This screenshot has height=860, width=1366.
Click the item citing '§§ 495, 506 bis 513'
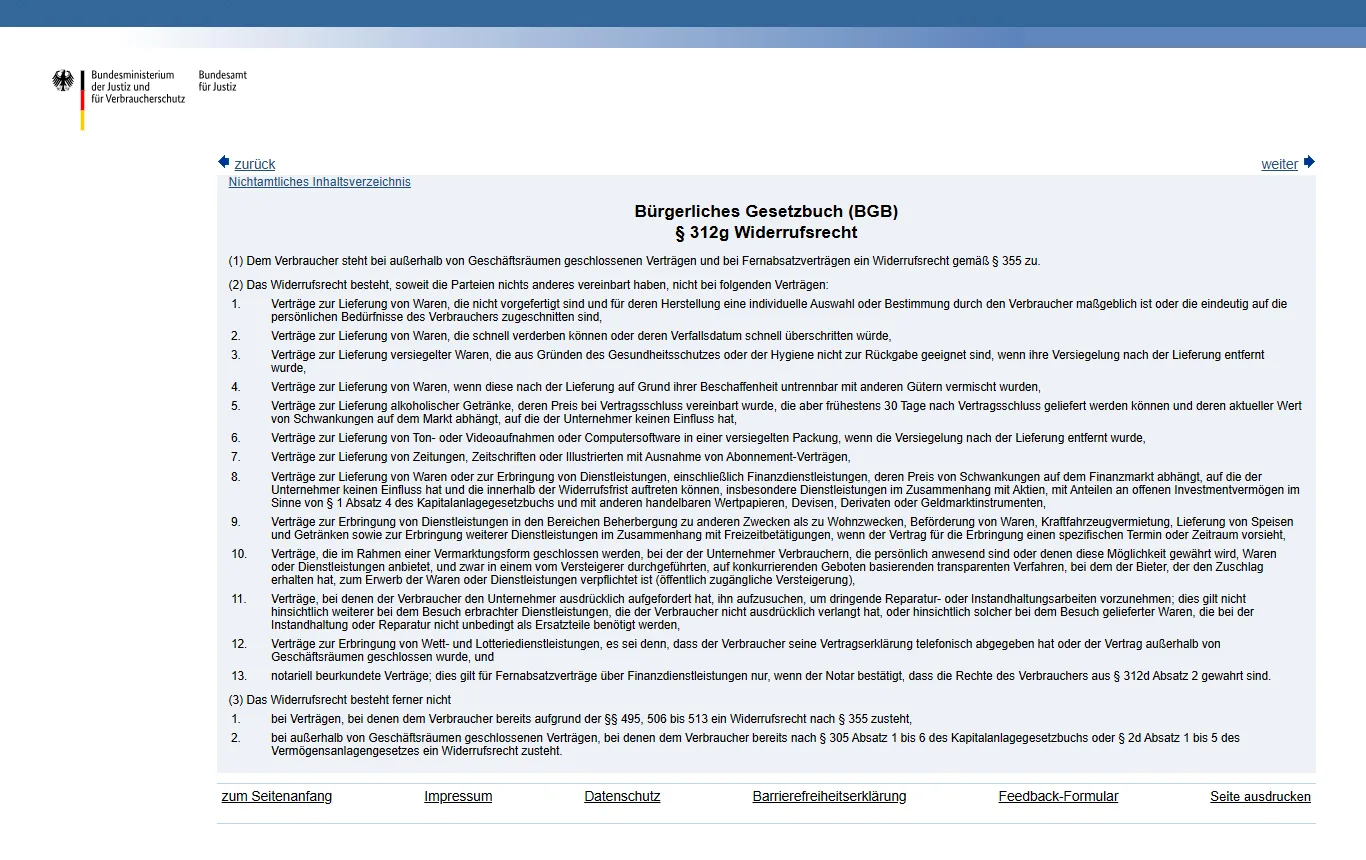coord(591,719)
